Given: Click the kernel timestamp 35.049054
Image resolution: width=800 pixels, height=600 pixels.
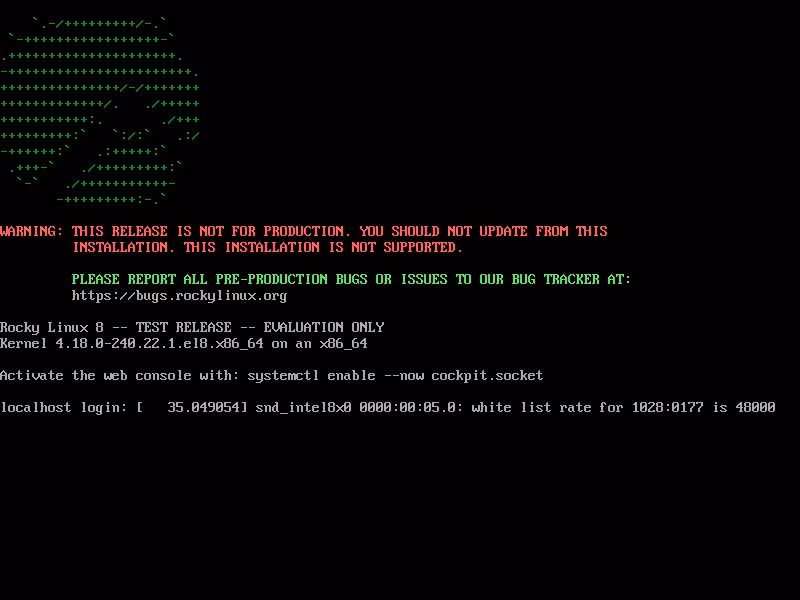Looking at the screenshot, I should 203,408.
